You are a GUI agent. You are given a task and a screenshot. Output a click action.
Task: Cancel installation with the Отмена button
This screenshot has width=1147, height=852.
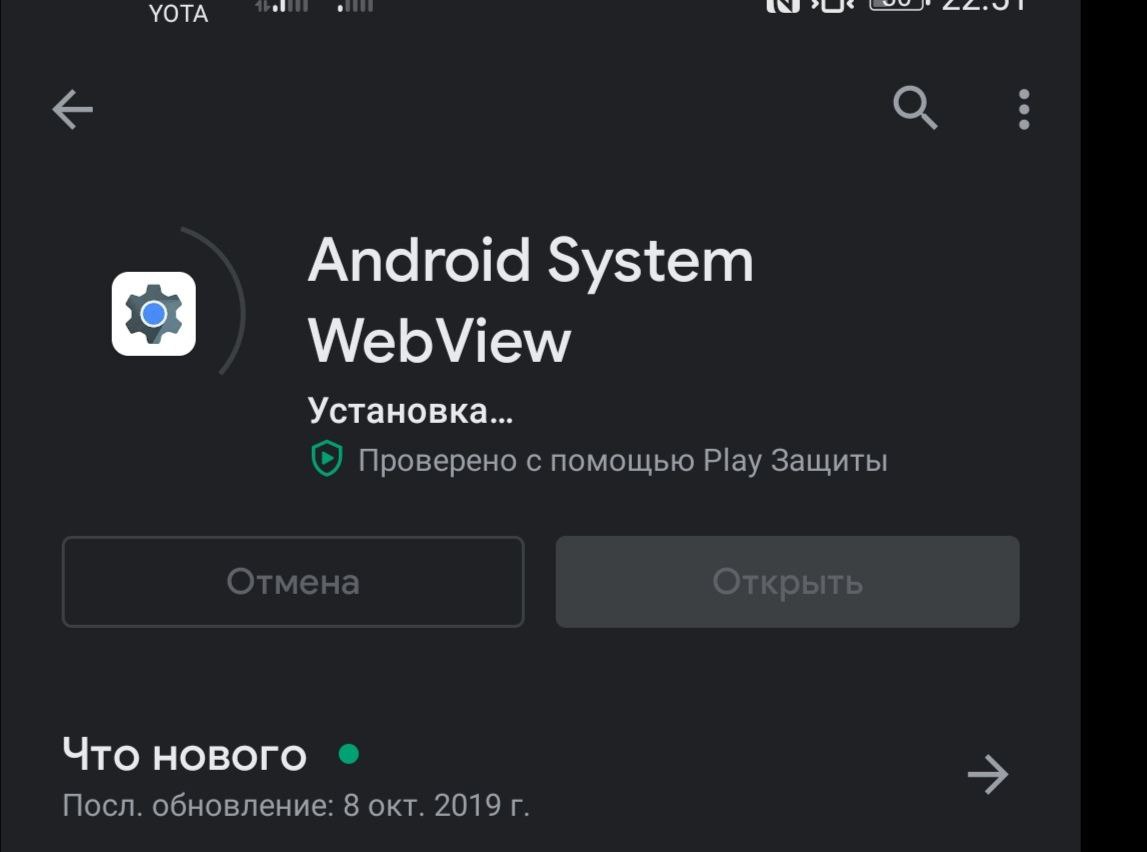tap(293, 582)
